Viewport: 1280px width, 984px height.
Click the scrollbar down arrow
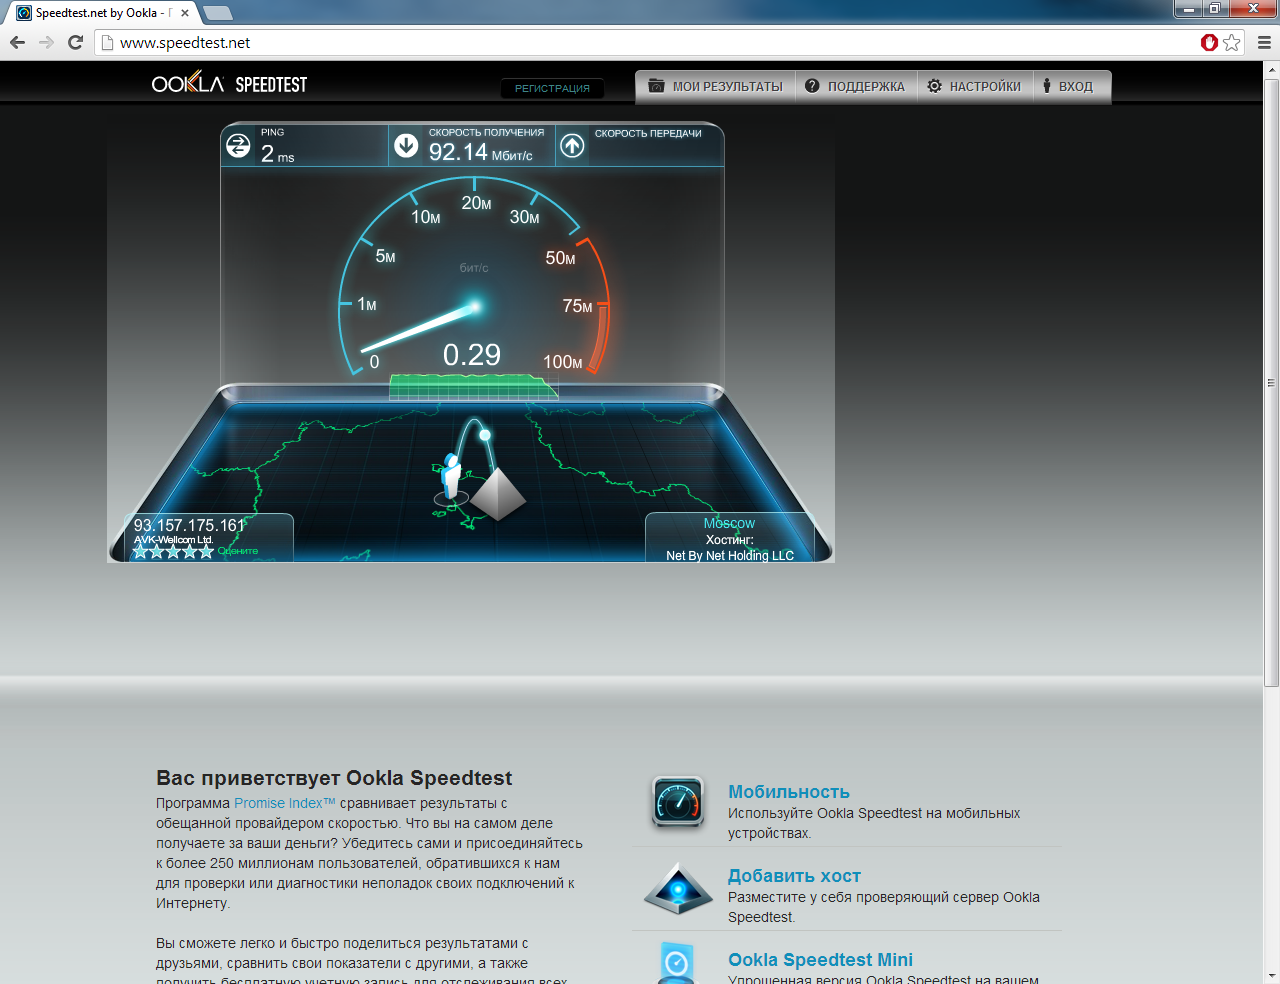[x=1271, y=975]
